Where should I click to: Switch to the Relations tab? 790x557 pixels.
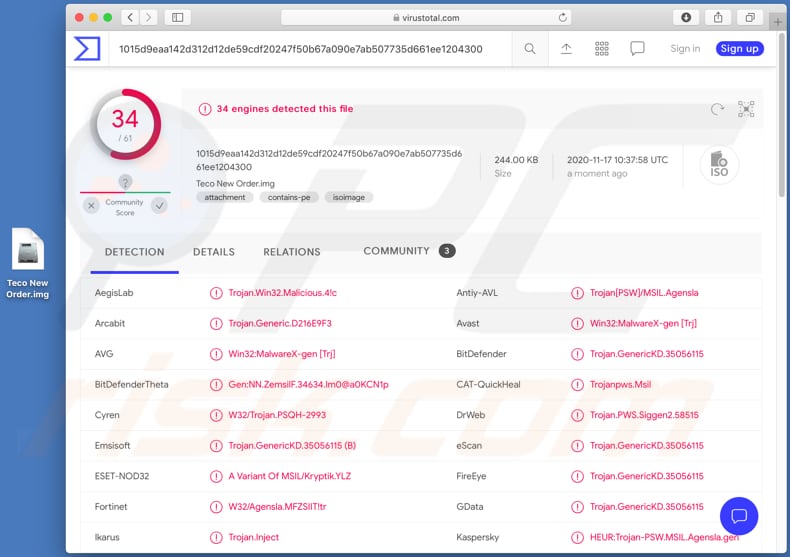292,252
